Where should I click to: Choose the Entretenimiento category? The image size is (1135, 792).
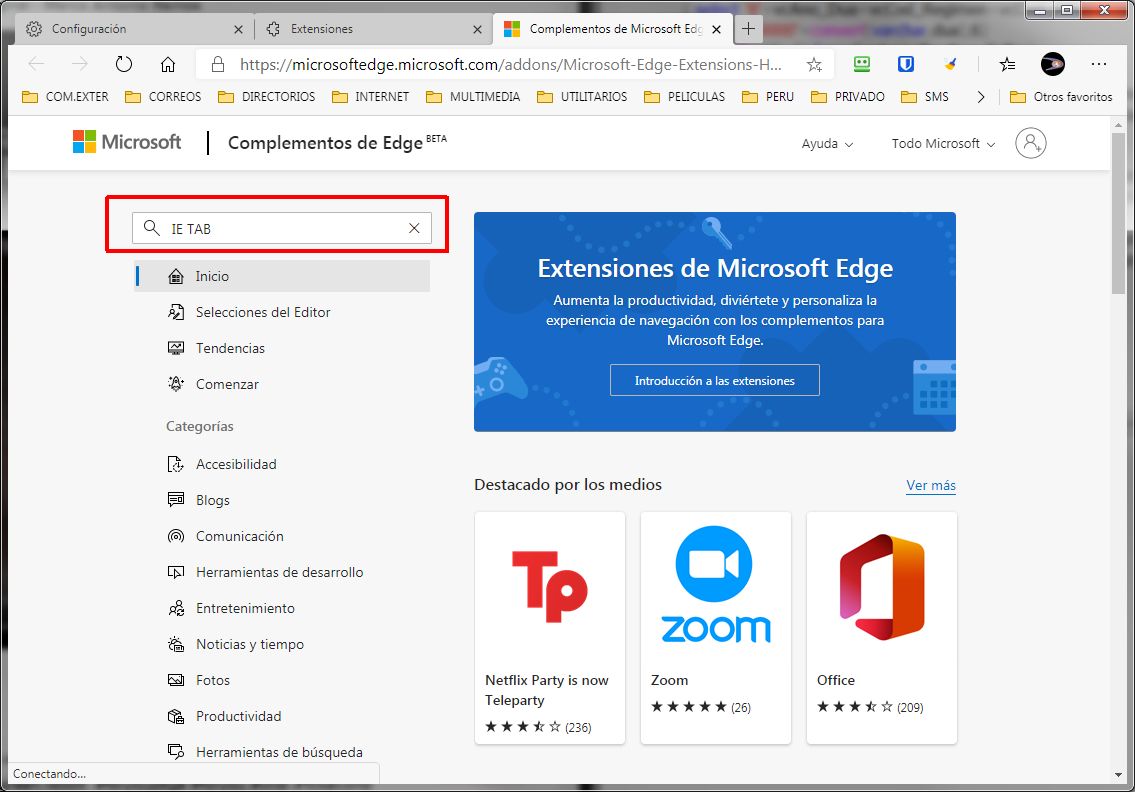[231, 609]
